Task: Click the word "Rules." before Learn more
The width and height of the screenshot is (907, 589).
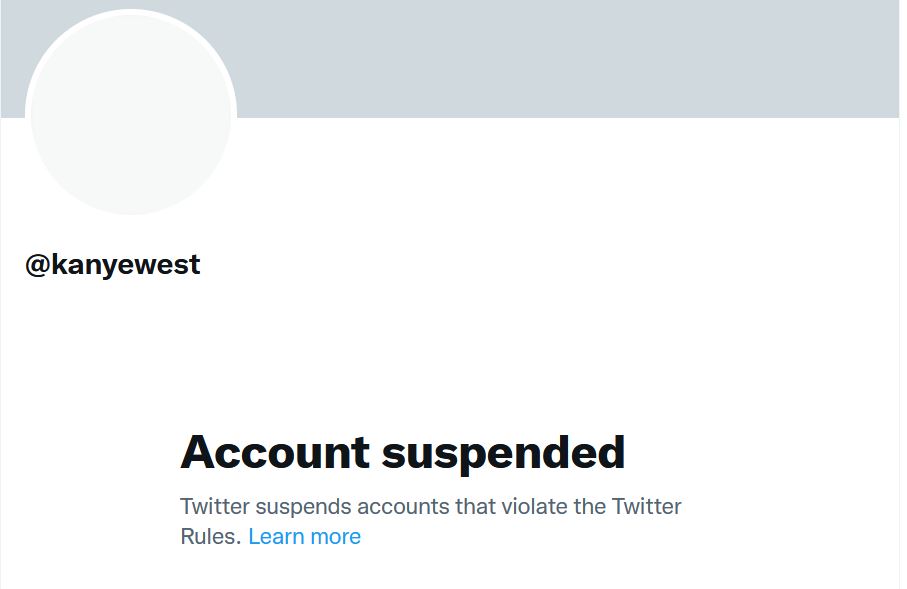Action: click(x=210, y=537)
